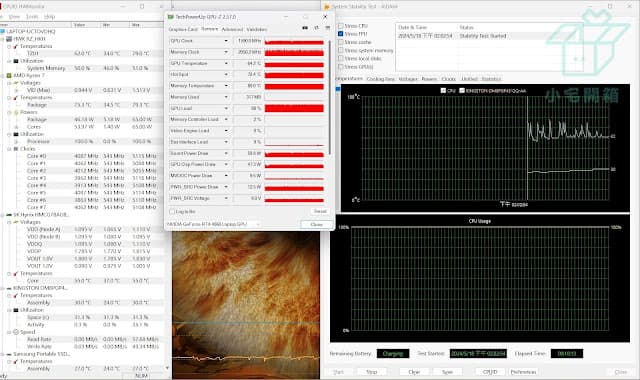
Task: Open the Memory Clock sensor dropdown arrow
Action: (226, 52)
